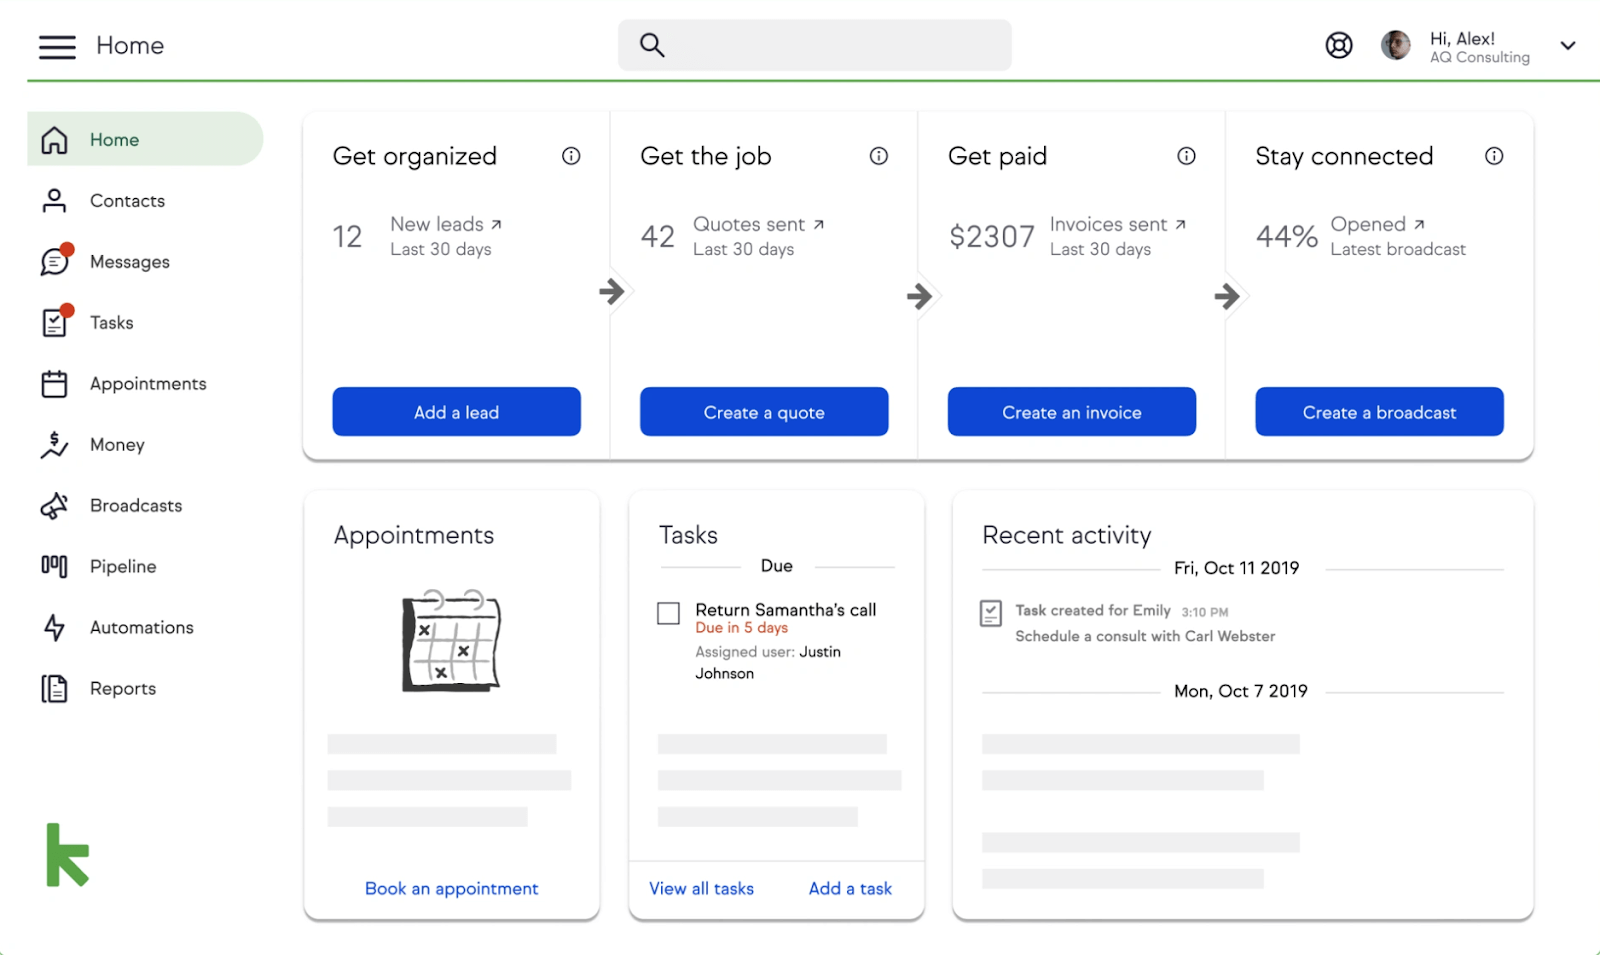Click the Contacts person icon
Image resolution: width=1600 pixels, height=955 pixels.
[54, 201]
